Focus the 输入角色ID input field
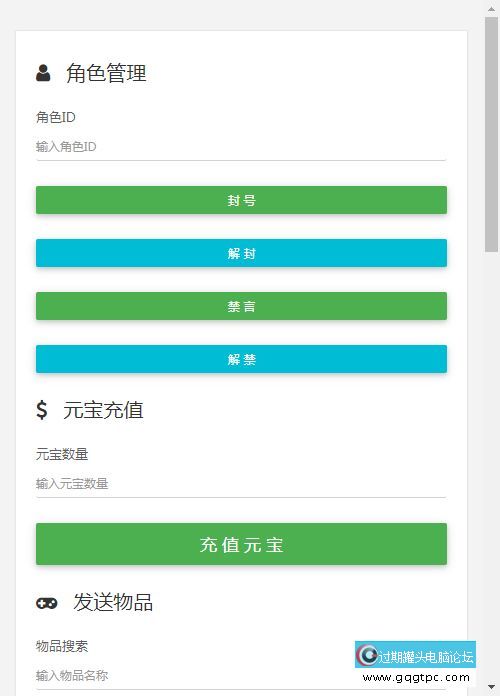Image resolution: width=500 pixels, height=696 pixels. point(241,147)
